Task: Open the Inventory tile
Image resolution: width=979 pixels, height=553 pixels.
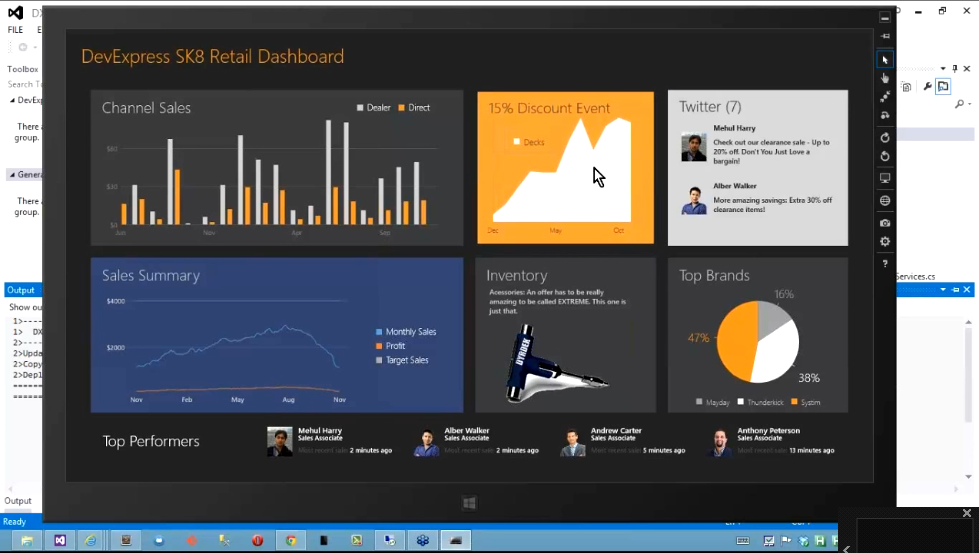Action: 566,335
